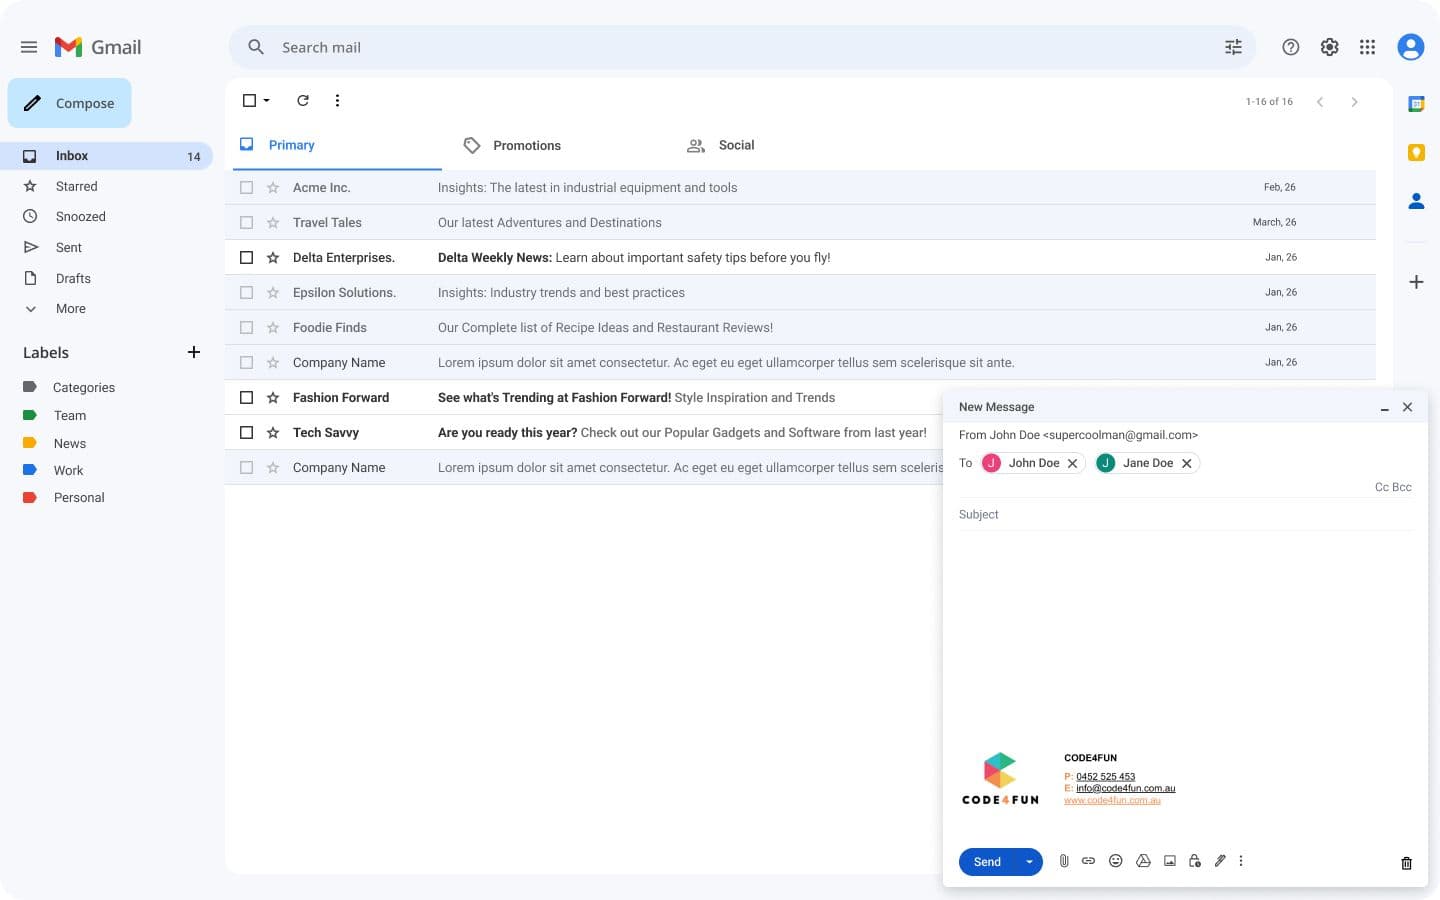The height and width of the screenshot is (900, 1440).
Task: Open the Social inbox tab
Action: click(736, 145)
